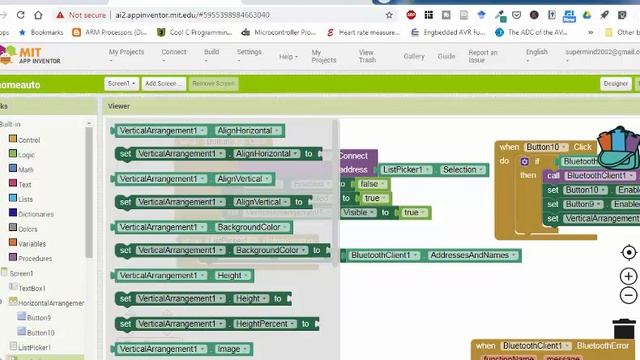Open the AlignHorizontal dropdown in the getter block

tap(249, 131)
